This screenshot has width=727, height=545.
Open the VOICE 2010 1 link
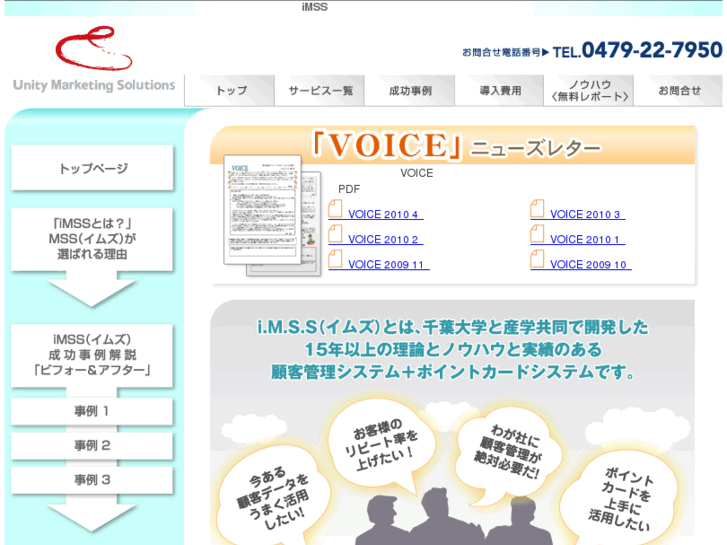tap(585, 239)
